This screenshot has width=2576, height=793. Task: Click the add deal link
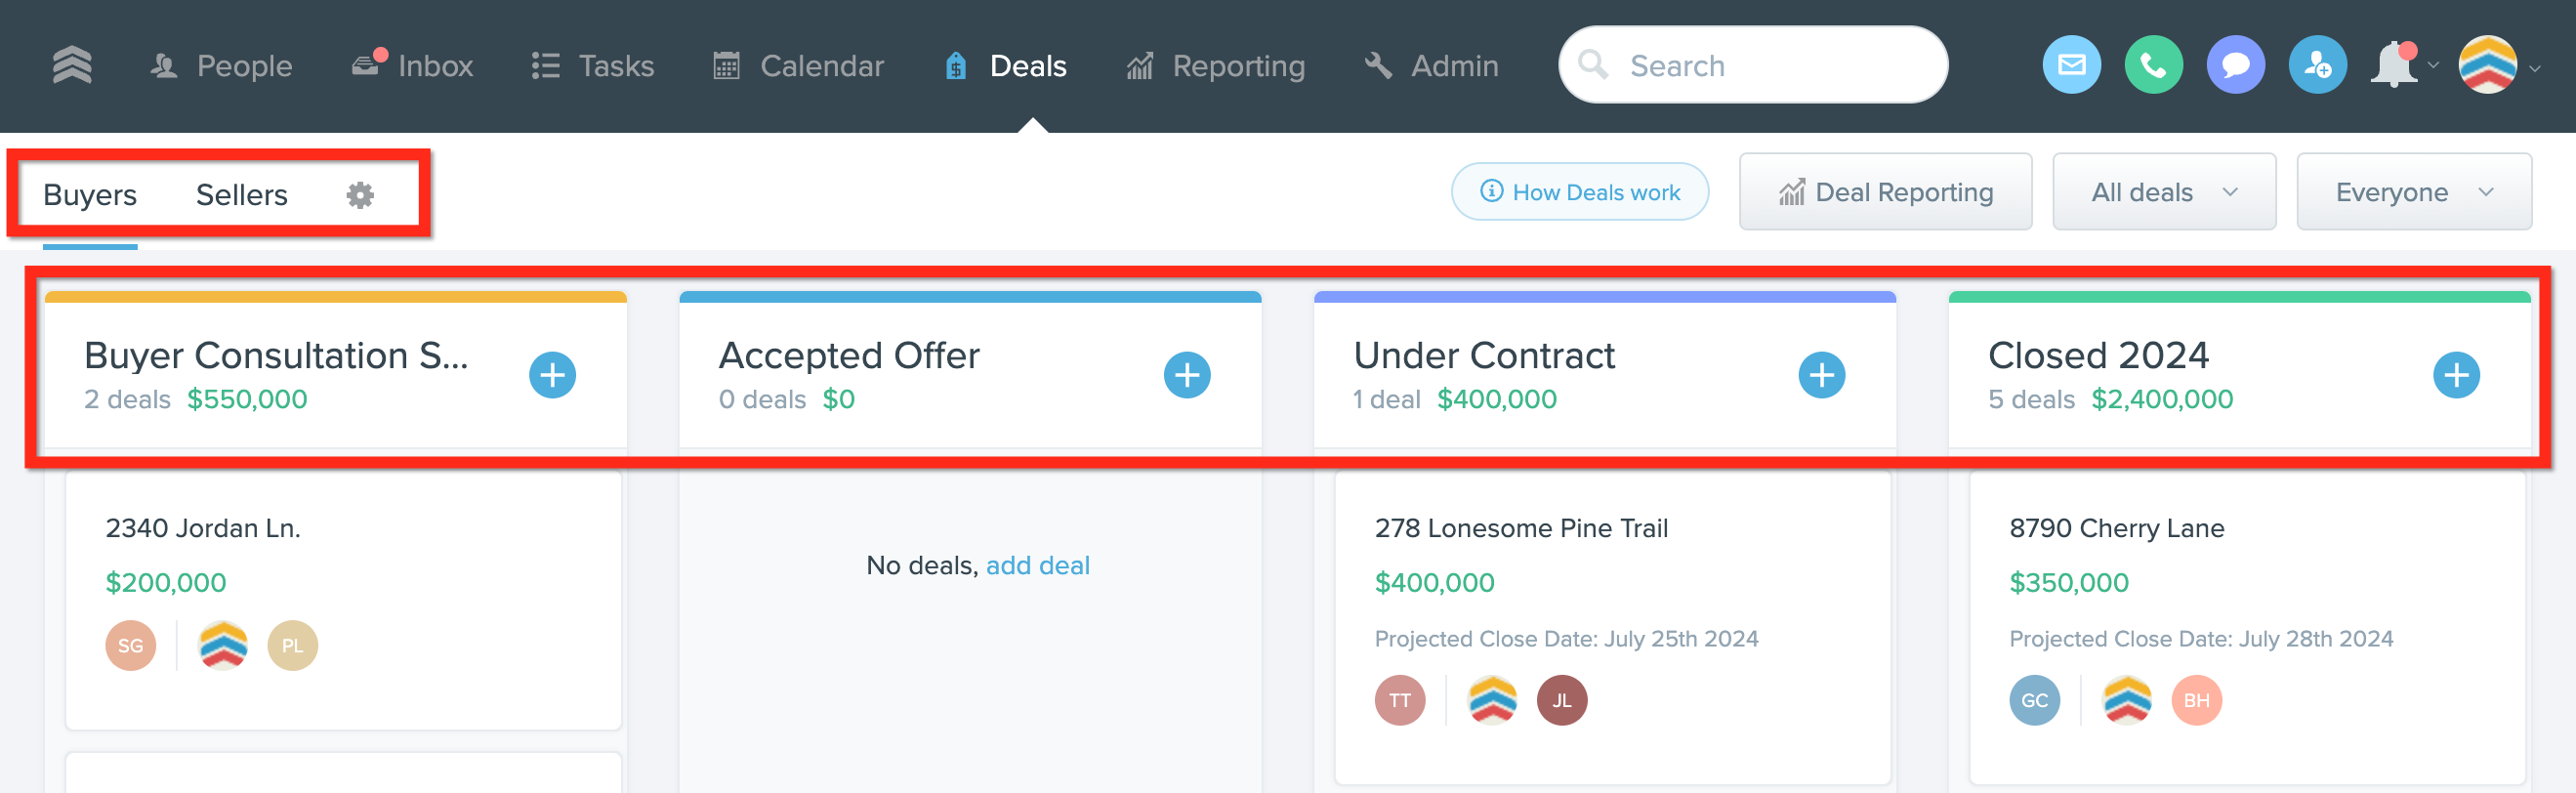[1037, 565]
